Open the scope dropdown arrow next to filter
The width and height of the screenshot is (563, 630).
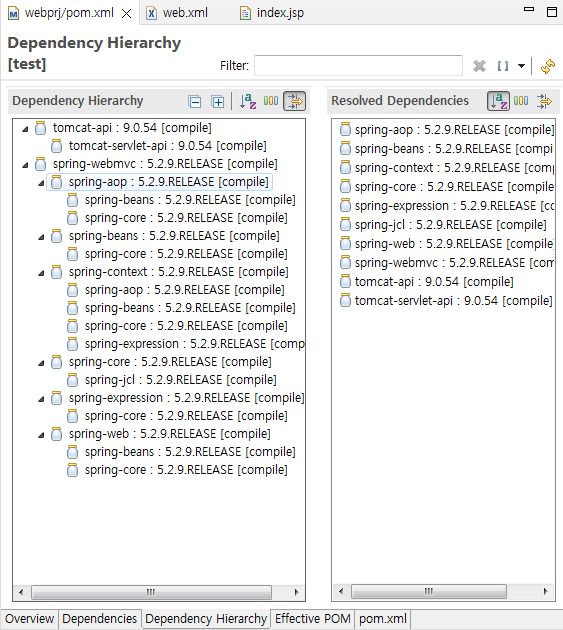pyautogui.click(x=521, y=66)
